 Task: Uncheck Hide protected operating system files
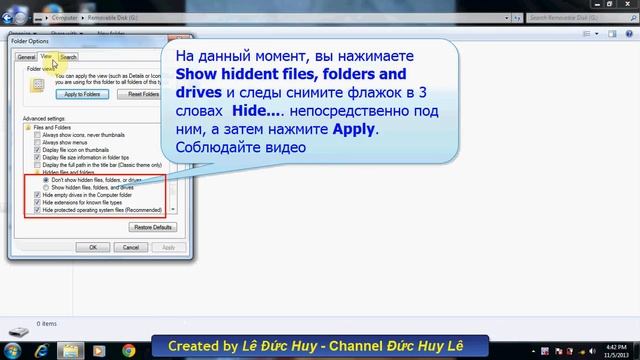[x=37, y=210]
